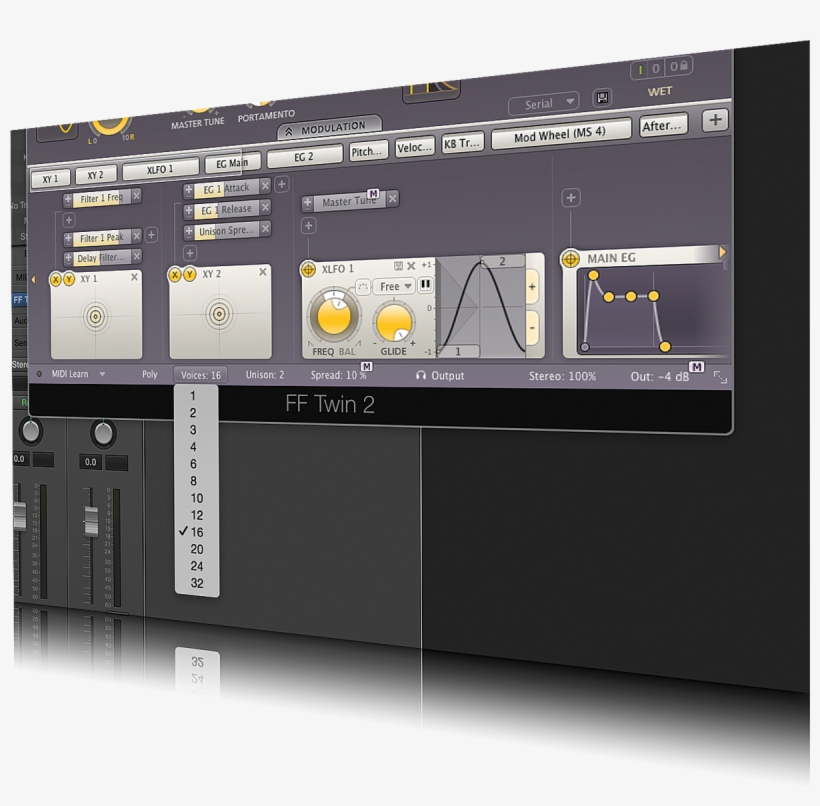Close the XLFO 1 modulation panel

[x=411, y=266]
